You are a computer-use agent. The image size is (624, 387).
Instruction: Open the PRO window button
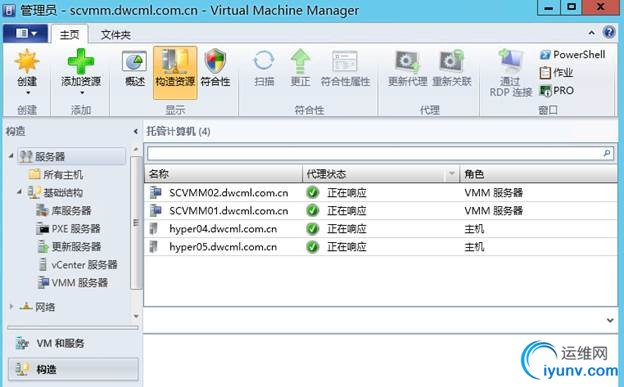(557, 90)
